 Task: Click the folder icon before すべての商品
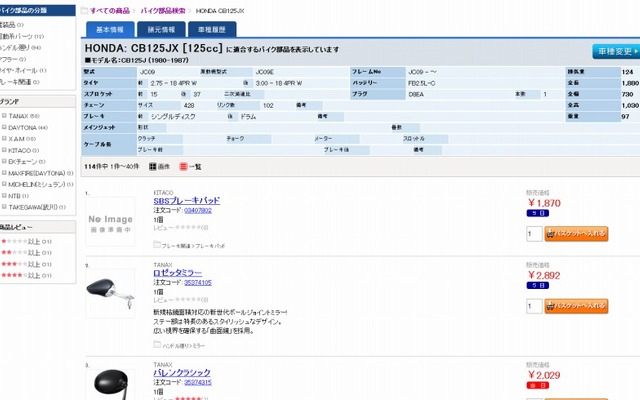tap(84, 11)
